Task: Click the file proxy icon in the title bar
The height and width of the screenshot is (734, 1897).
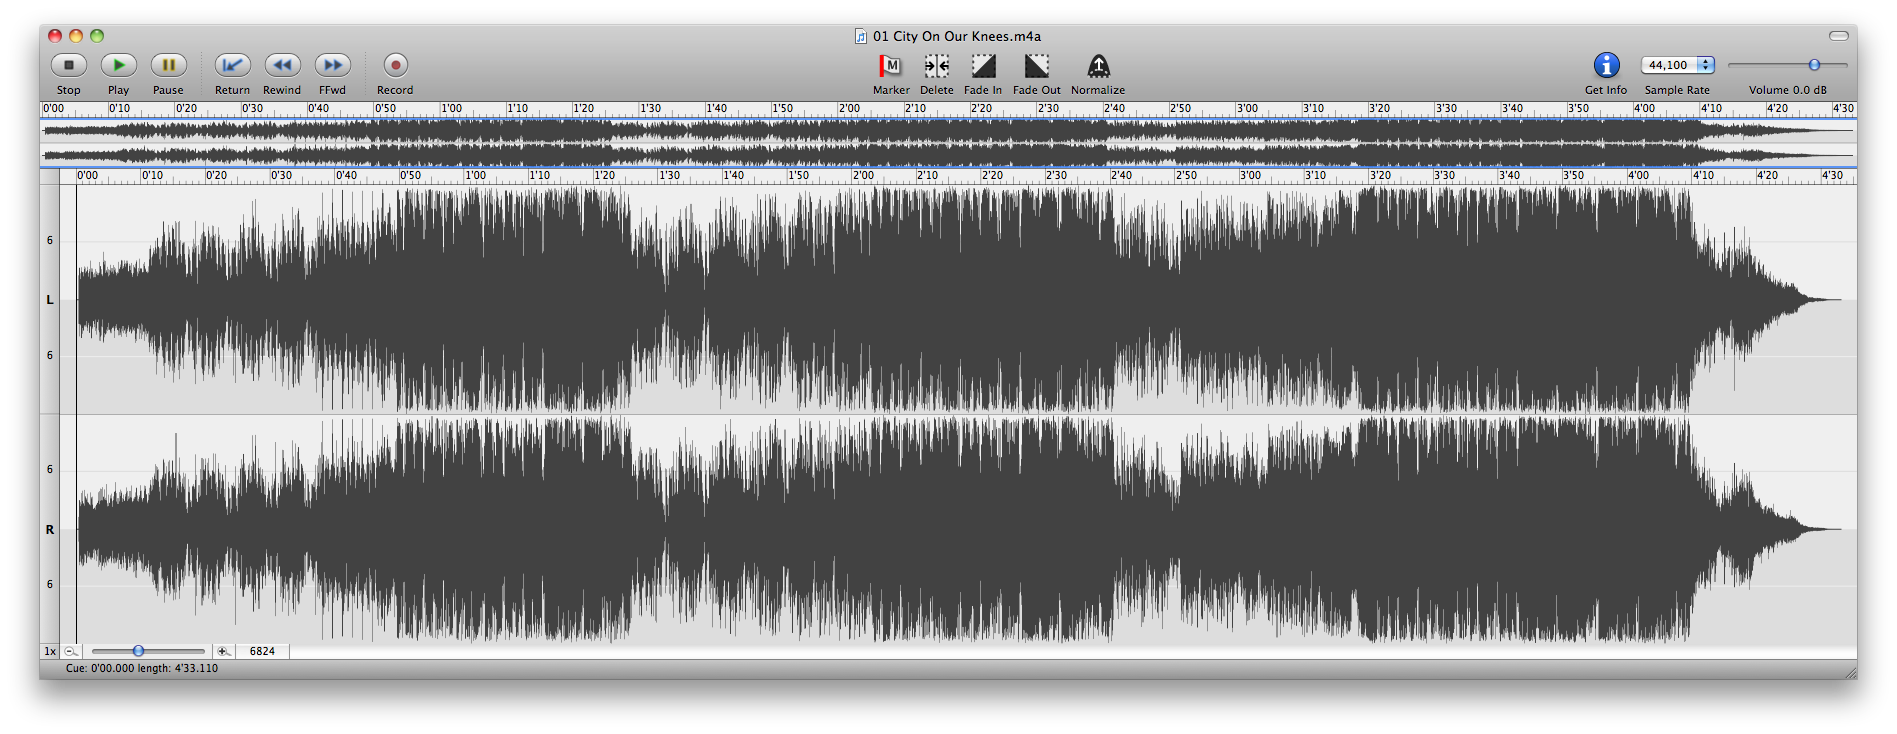Action: click(861, 36)
